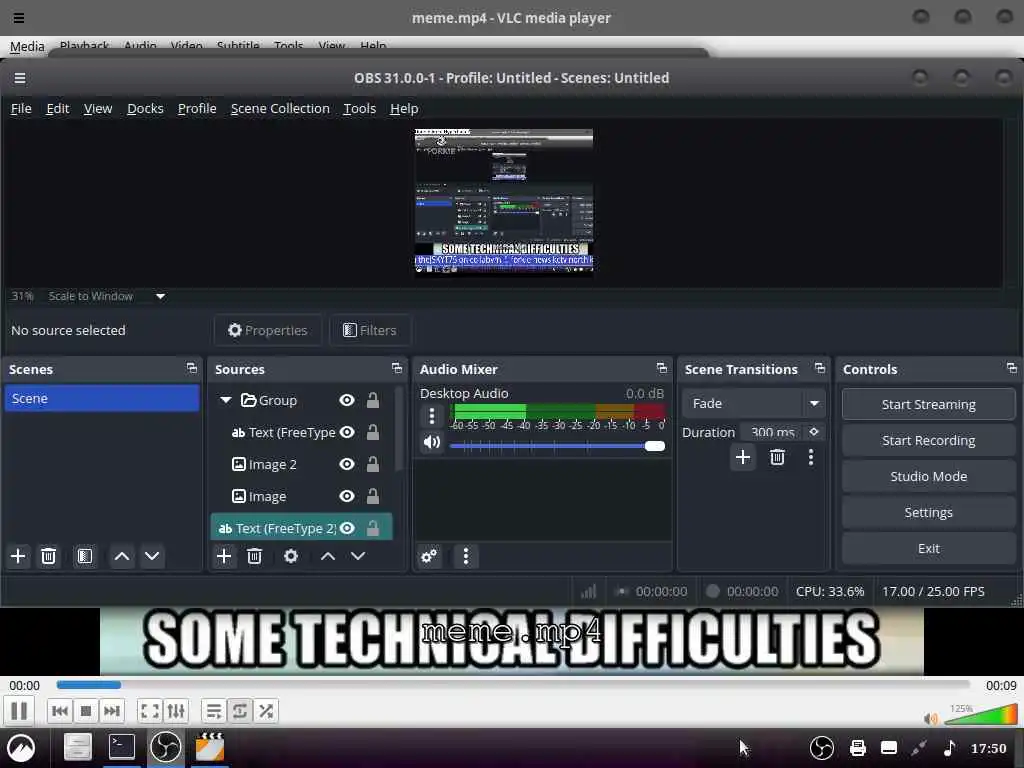
Task: Open the File menu in OBS
Action: 21,108
